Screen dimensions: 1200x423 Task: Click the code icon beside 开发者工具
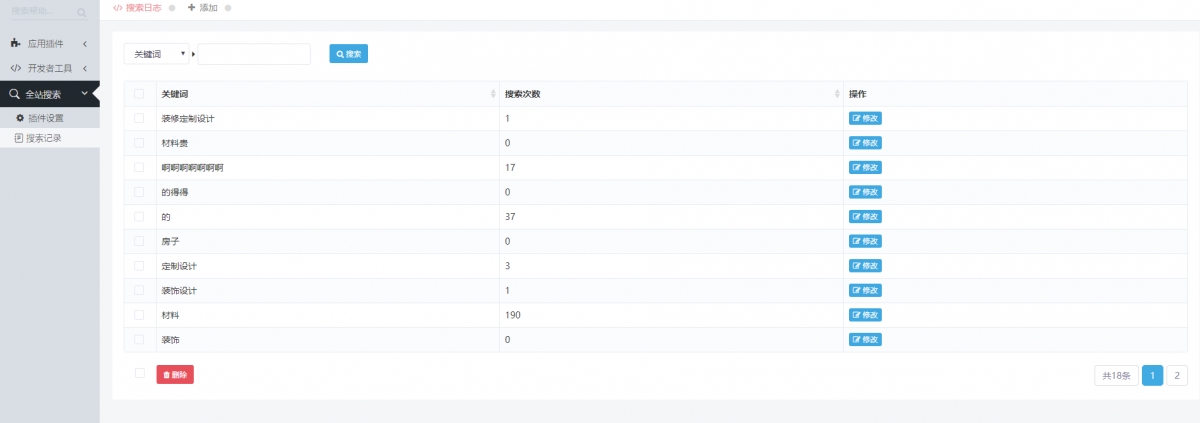[15, 68]
